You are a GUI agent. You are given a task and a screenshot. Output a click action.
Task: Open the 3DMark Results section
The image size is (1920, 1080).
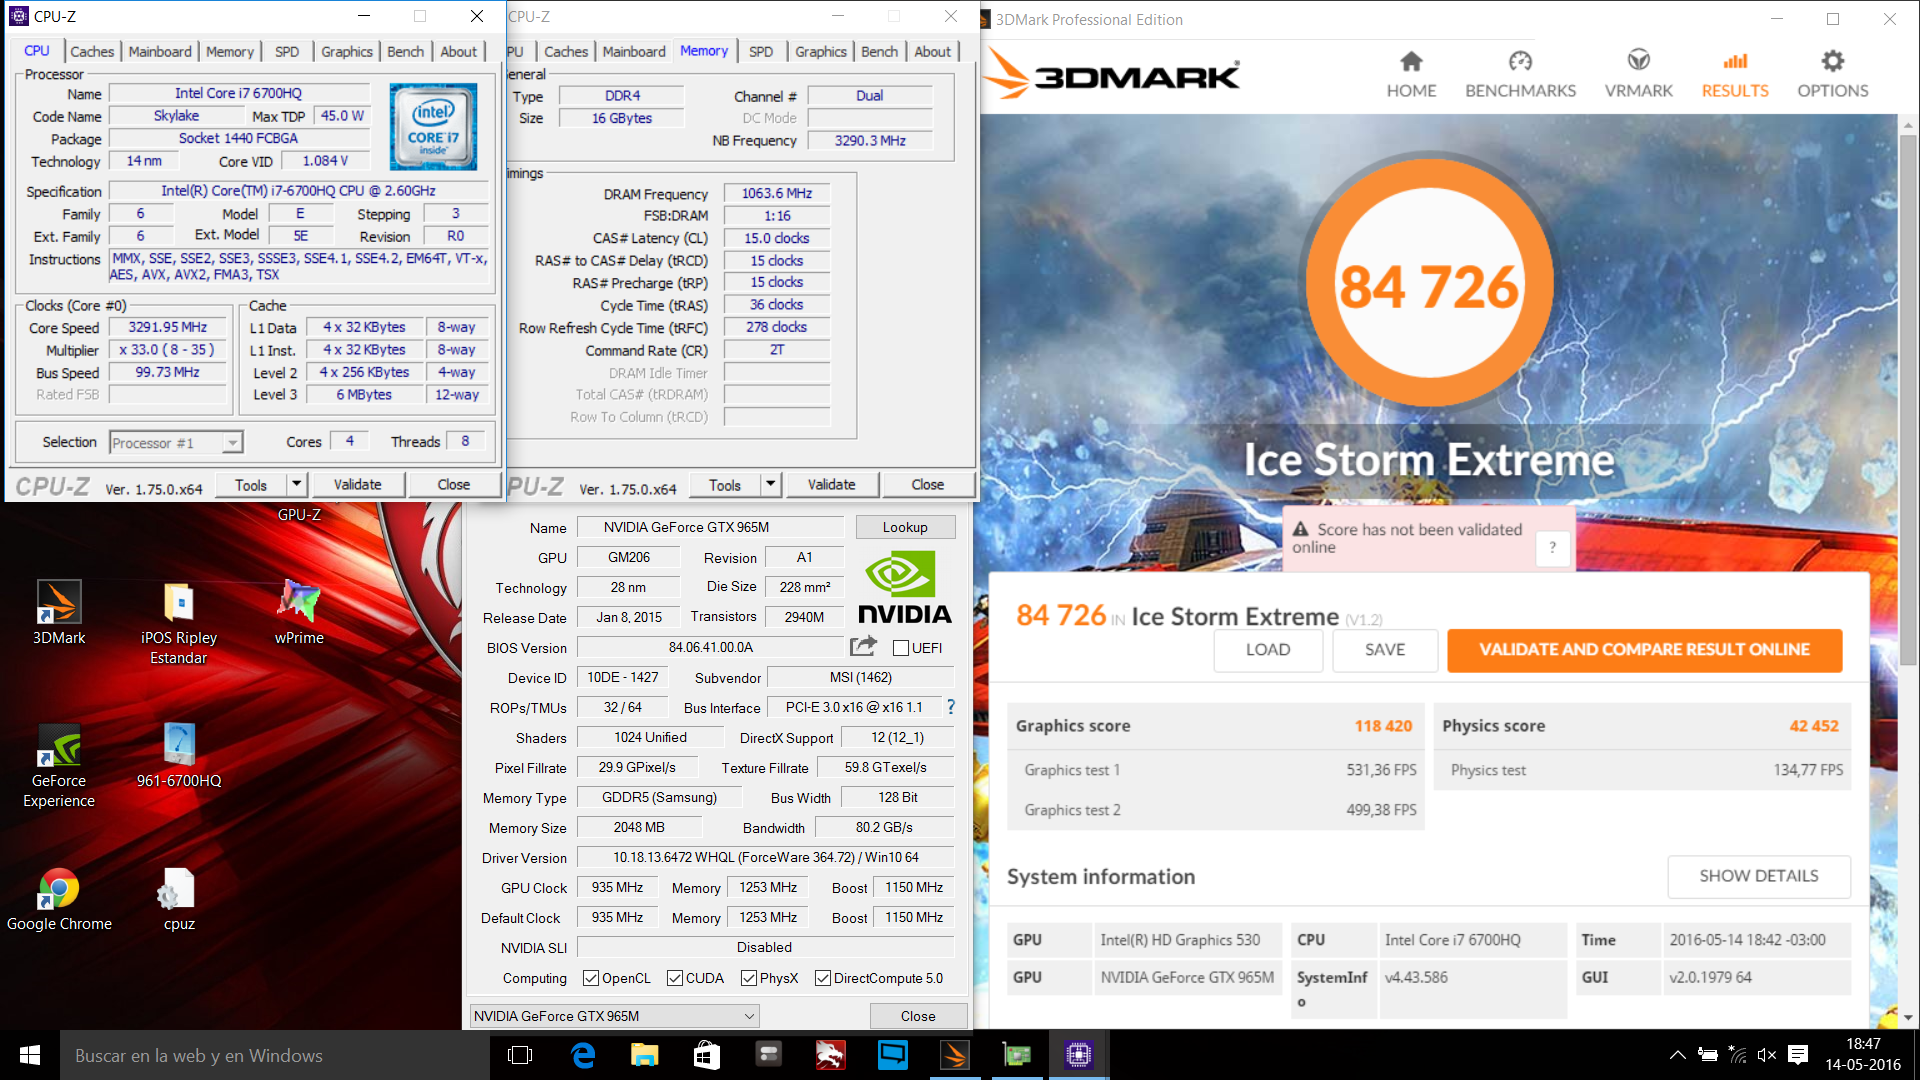1735,75
